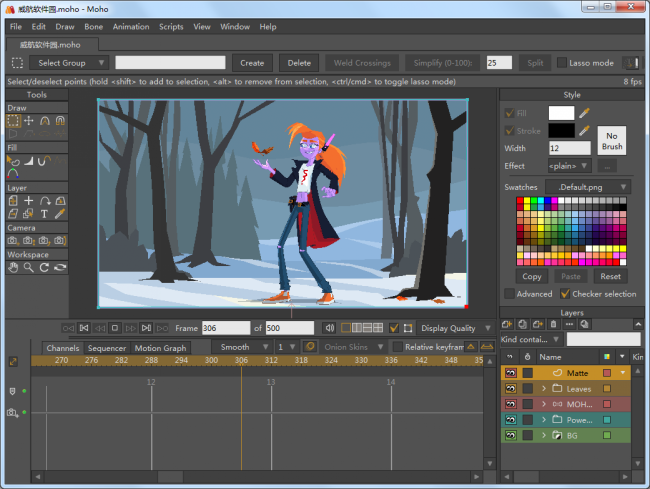Select the Track Camera tool
Image resolution: width=650 pixels, height=489 pixels.
point(13,240)
